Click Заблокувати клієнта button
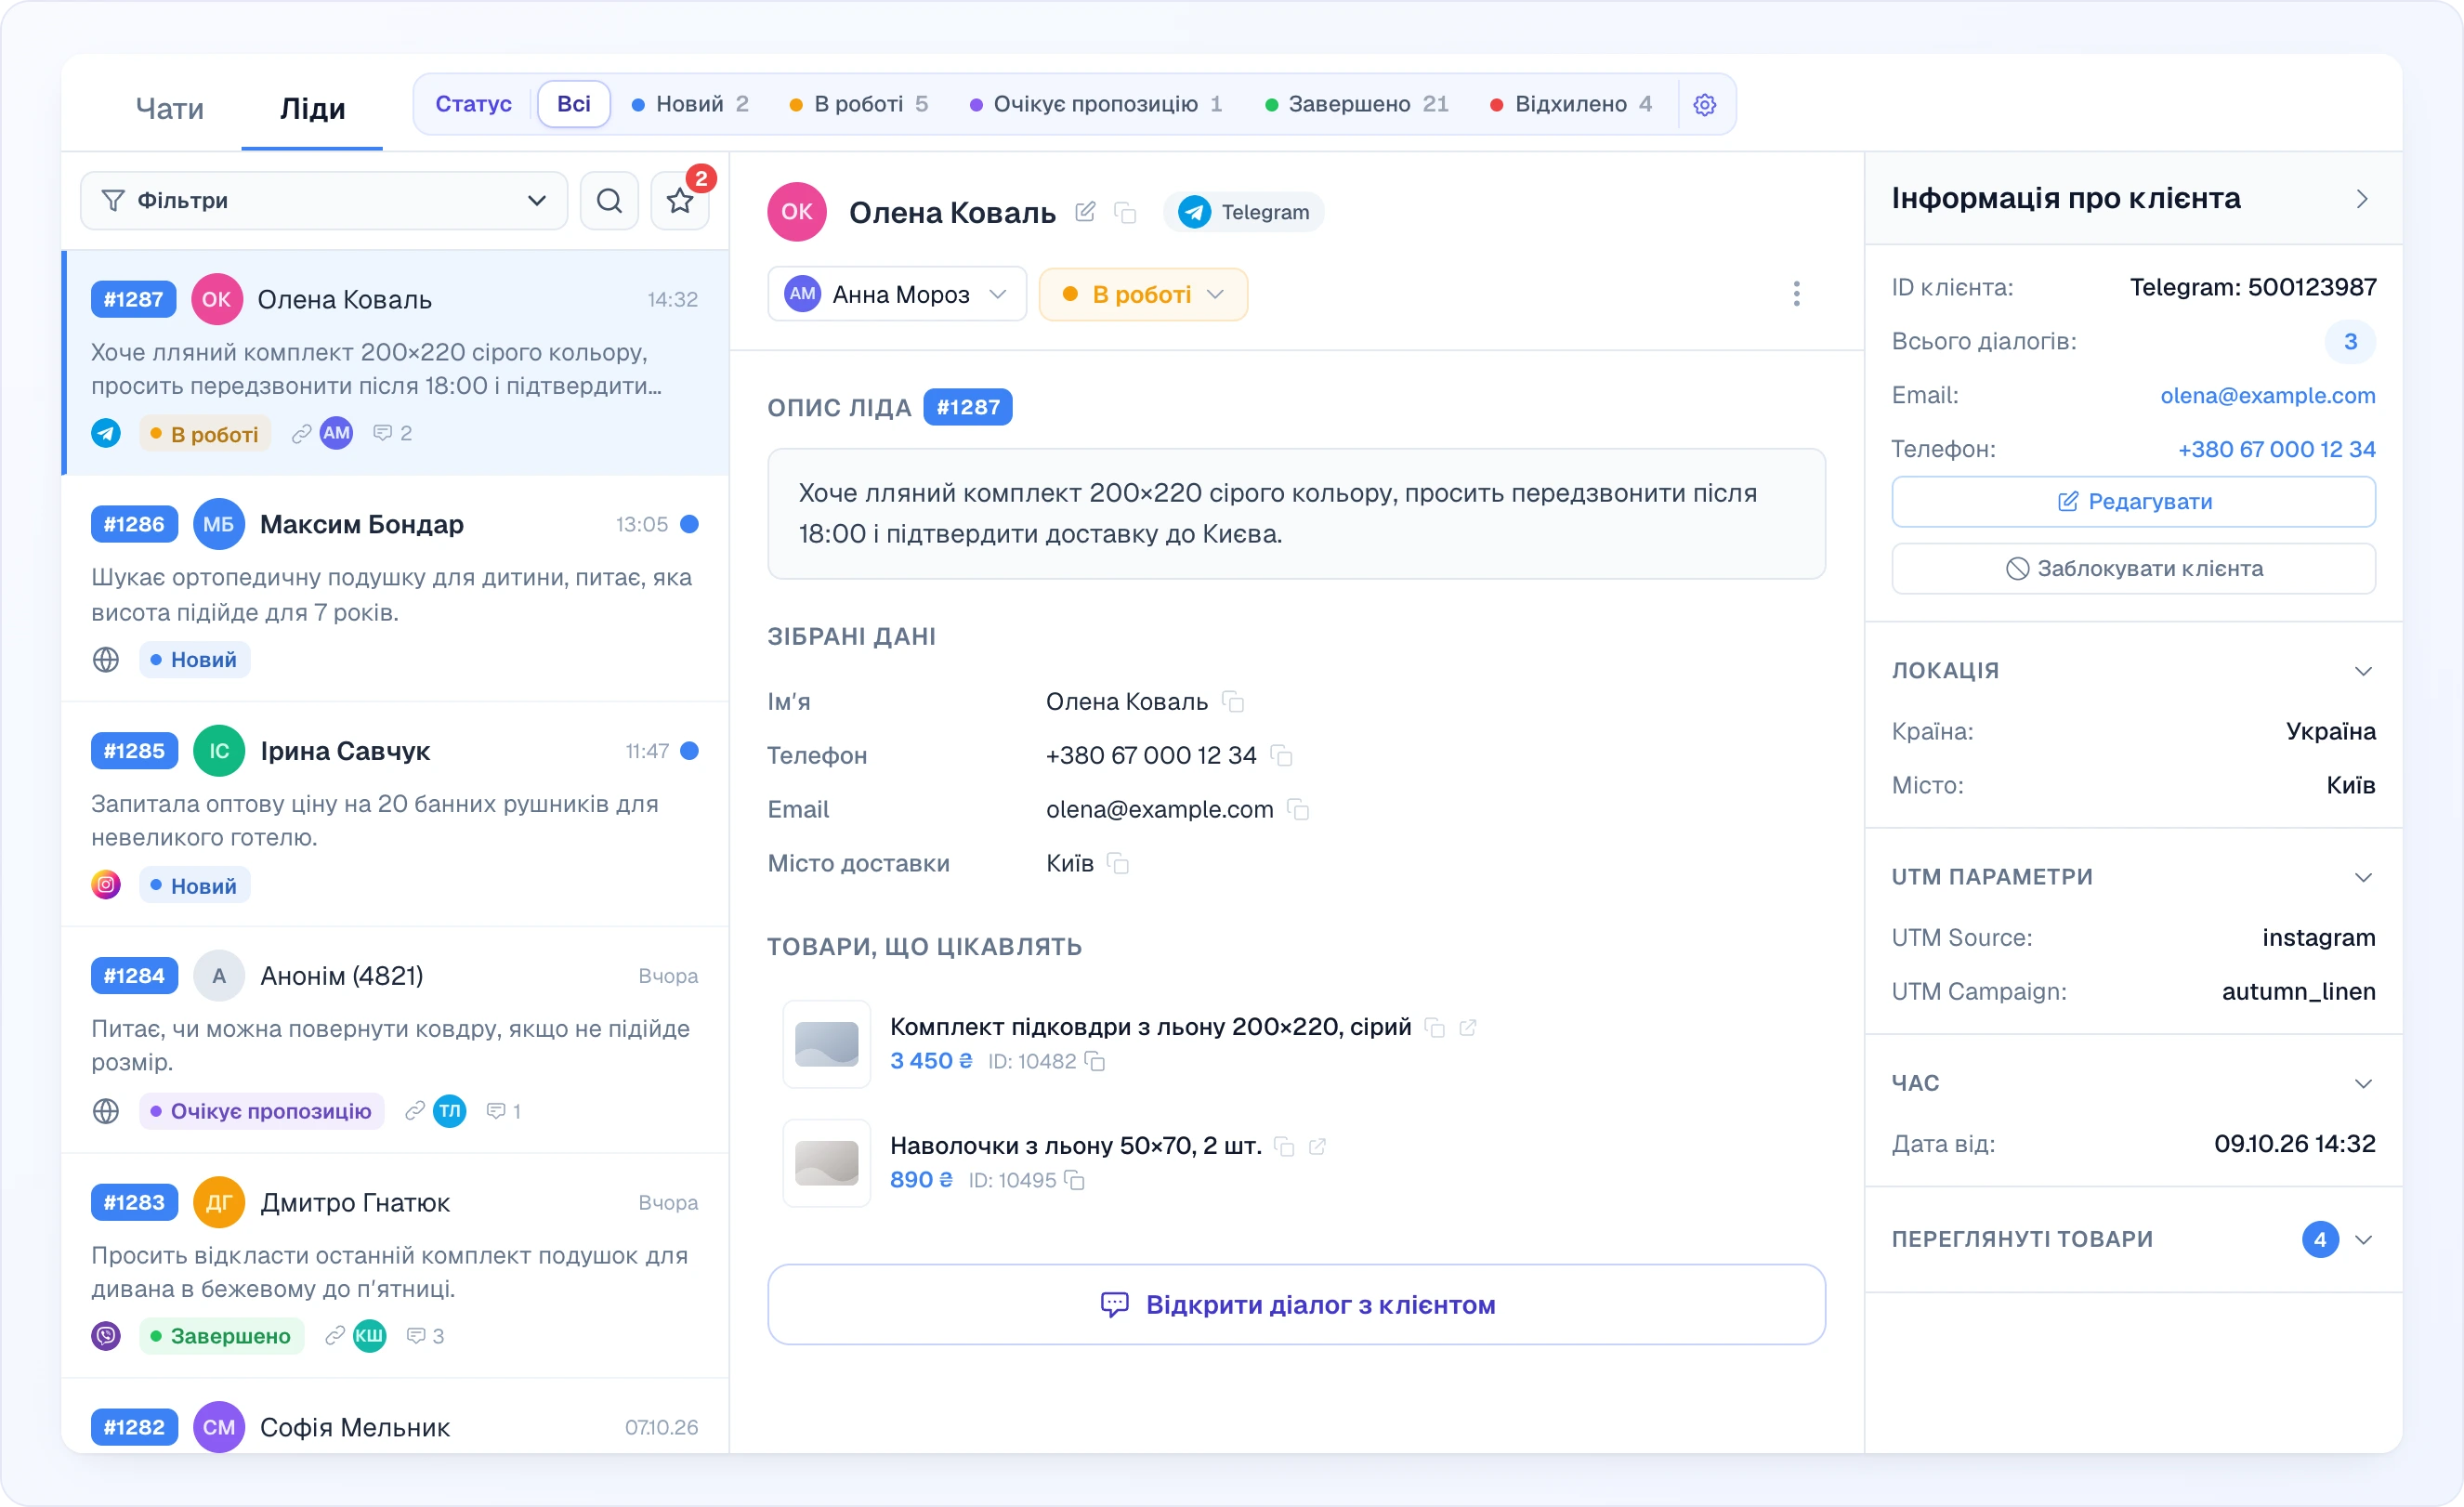The height and width of the screenshot is (1507, 2464). 2133,569
